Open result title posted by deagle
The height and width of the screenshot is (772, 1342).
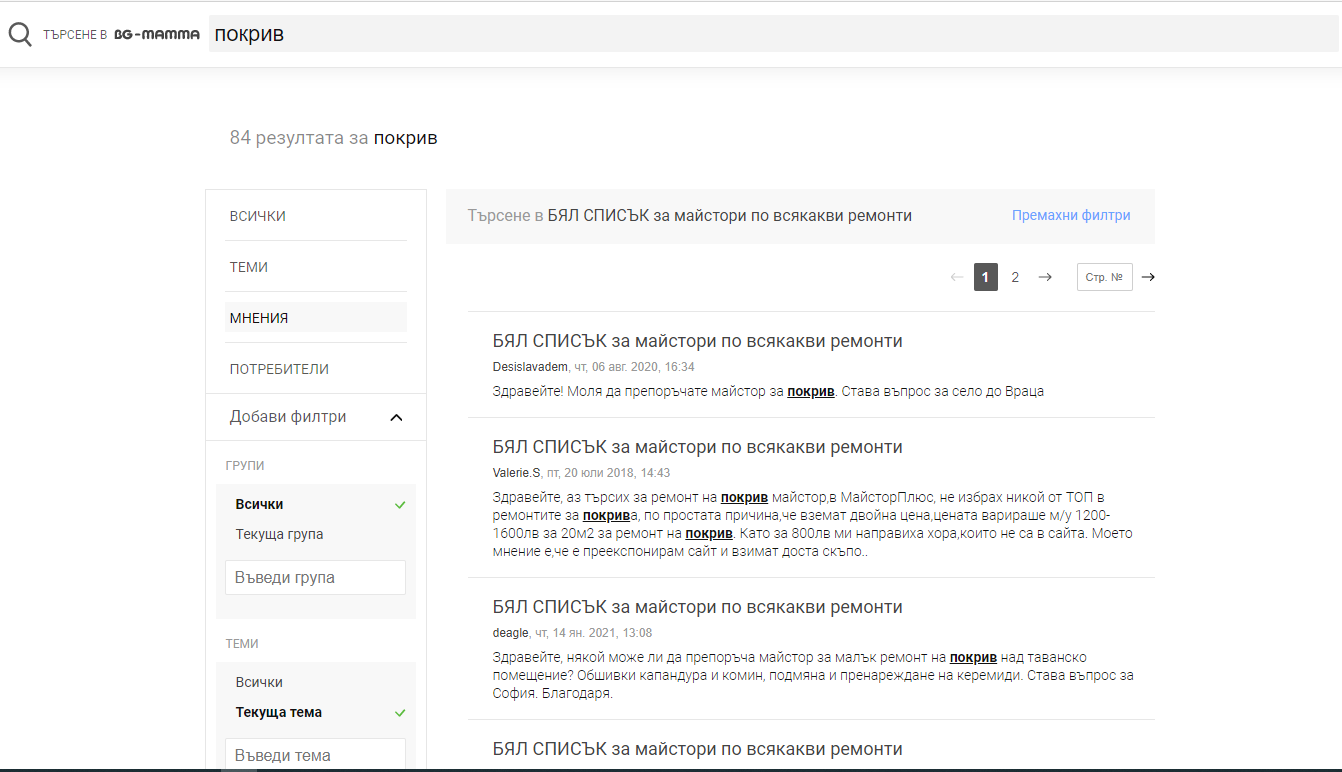pos(698,607)
